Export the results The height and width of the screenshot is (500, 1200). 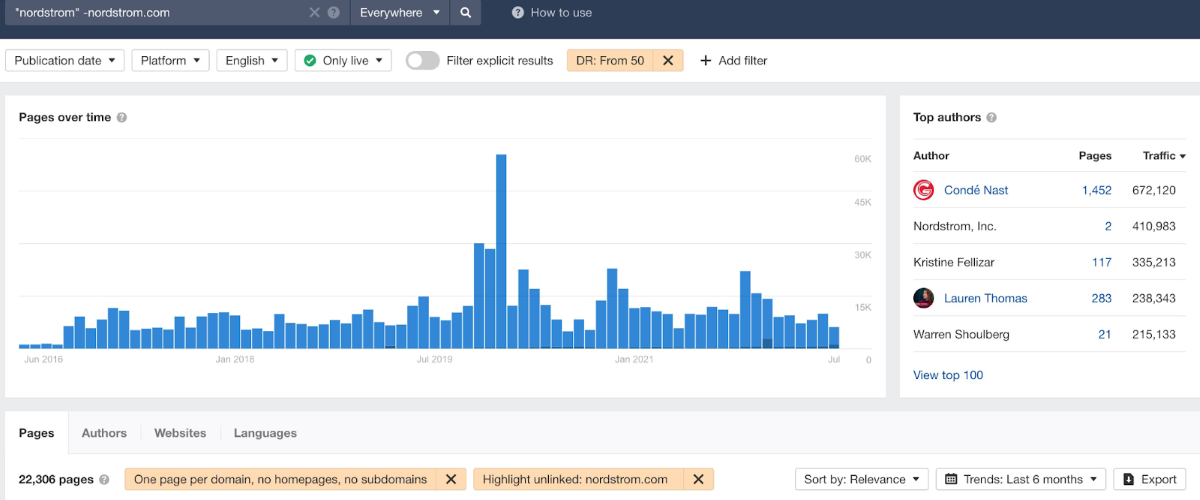pos(1150,479)
